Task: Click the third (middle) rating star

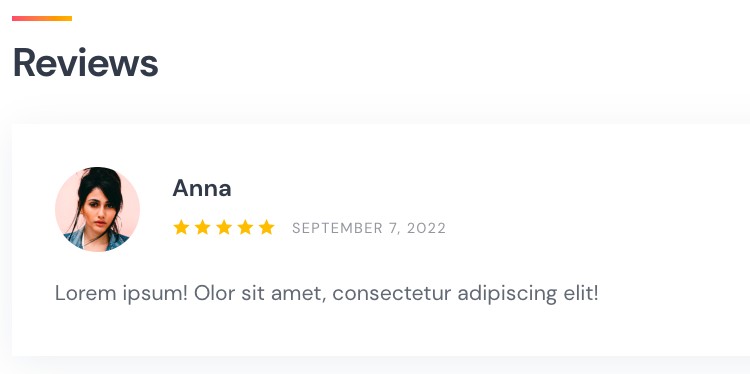Action: point(224,227)
